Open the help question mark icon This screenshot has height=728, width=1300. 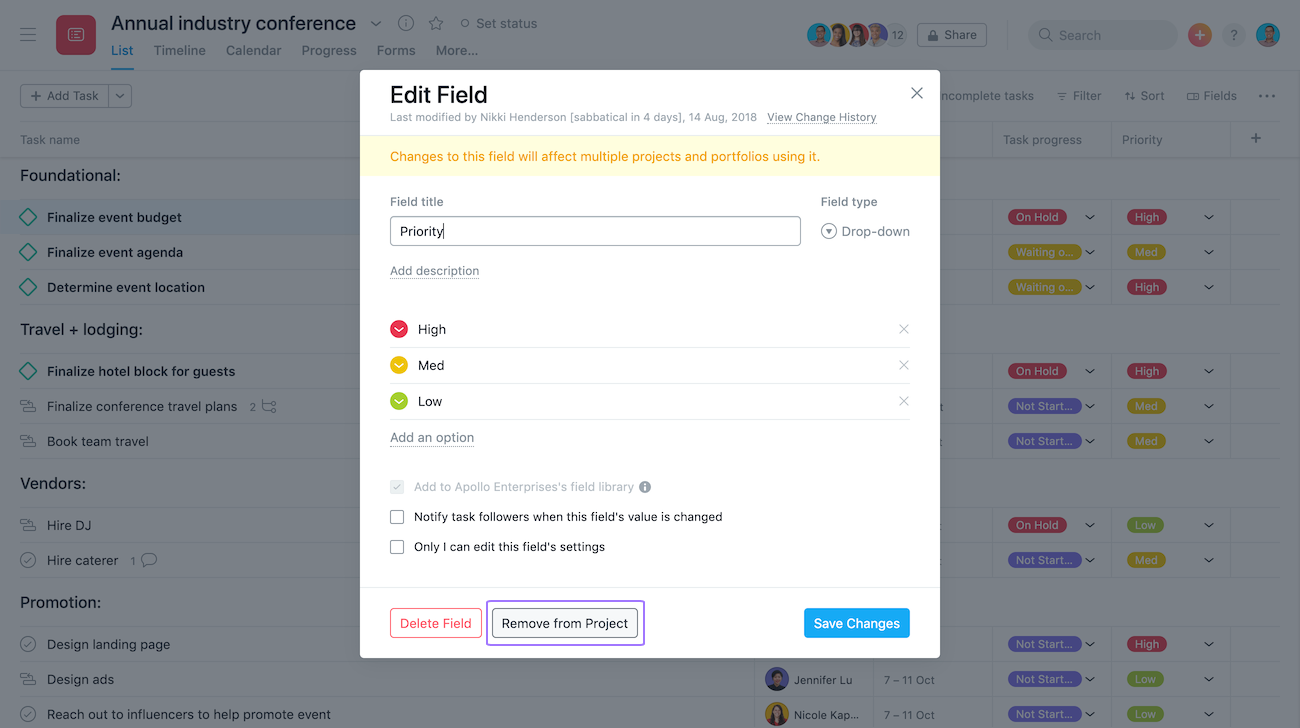1233,35
